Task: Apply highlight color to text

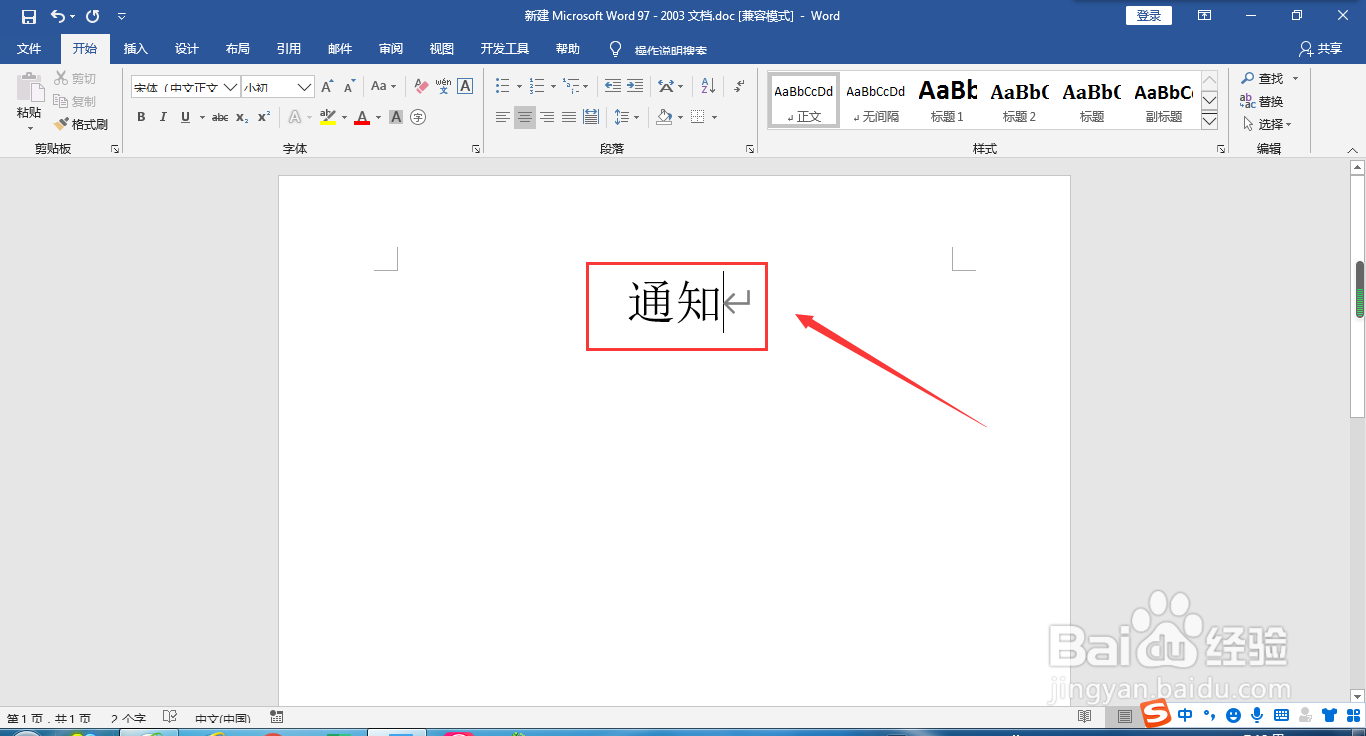Action: click(328, 117)
